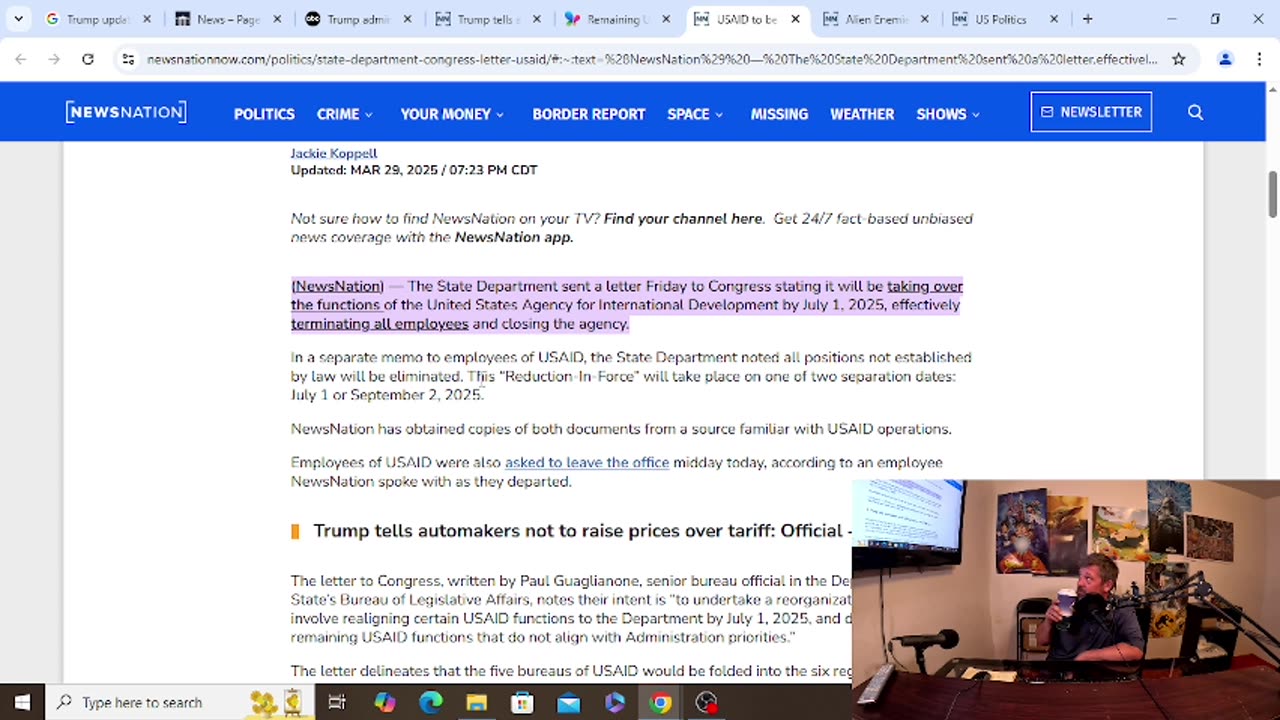This screenshot has height=720, width=1280.
Task: Open the 'NewsNation app' link
Action: [x=512, y=237]
